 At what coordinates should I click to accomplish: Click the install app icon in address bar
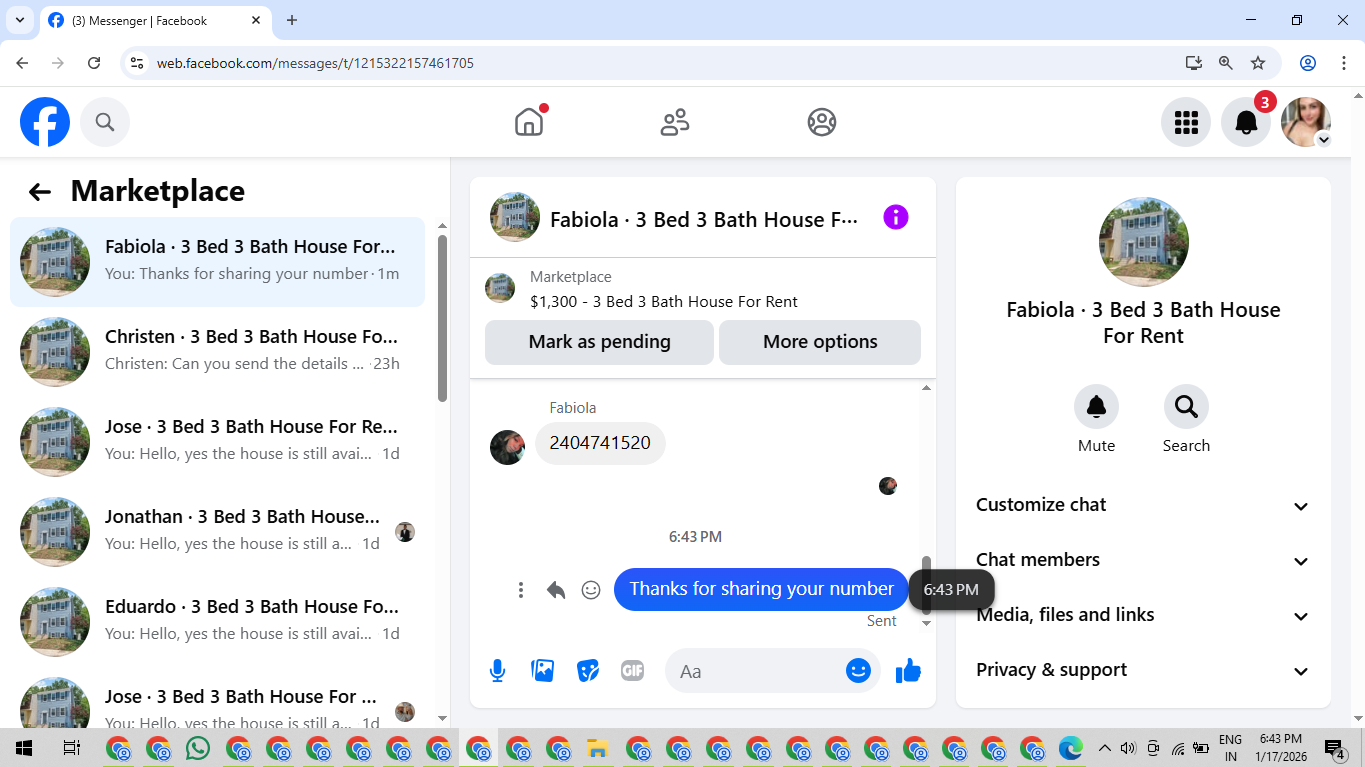coord(1193,63)
